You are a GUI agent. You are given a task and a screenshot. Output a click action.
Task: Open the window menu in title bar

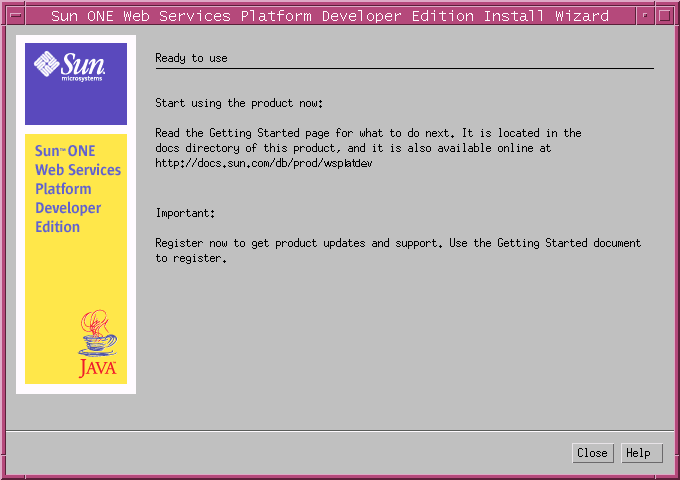click(x=16, y=16)
